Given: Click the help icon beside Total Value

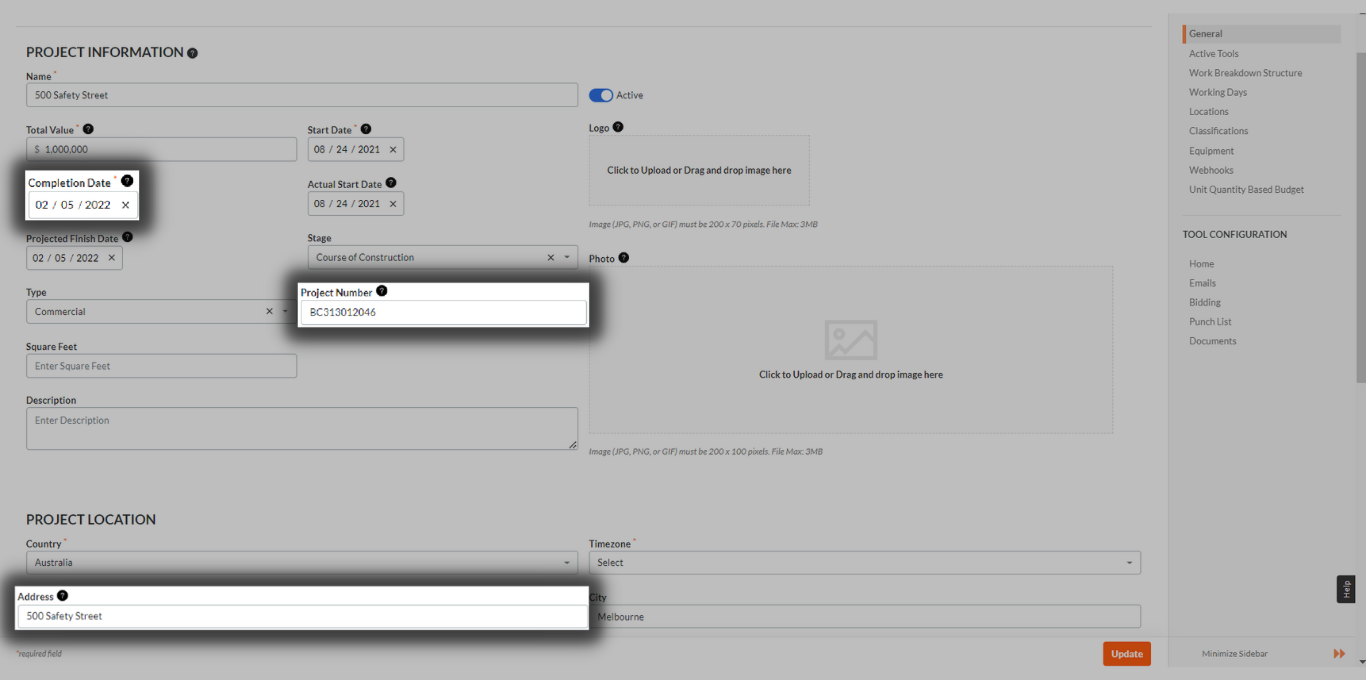Looking at the screenshot, I should point(88,128).
